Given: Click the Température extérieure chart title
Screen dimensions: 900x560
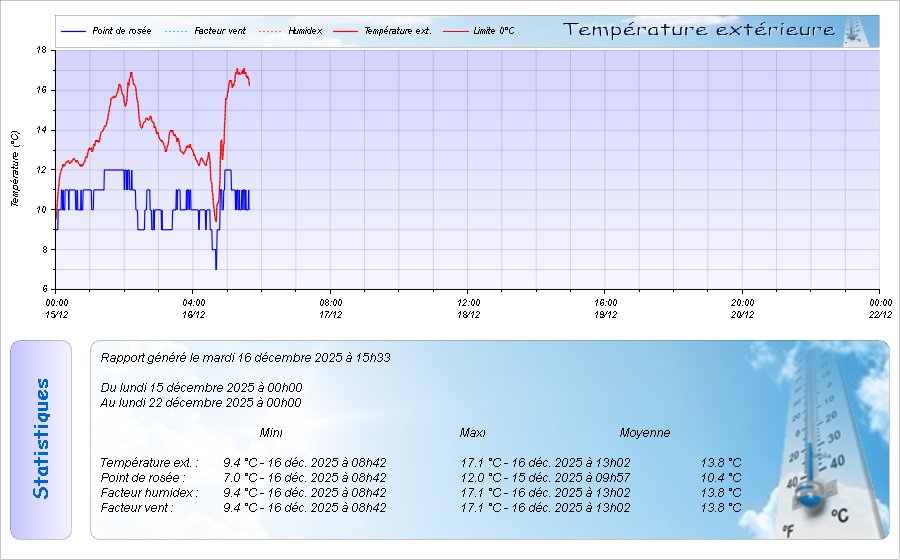Looking at the screenshot, I should [x=699, y=30].
